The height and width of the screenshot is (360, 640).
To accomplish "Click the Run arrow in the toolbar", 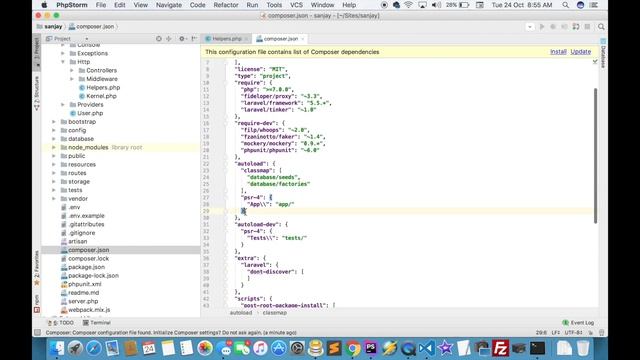I will click(542, 27).
